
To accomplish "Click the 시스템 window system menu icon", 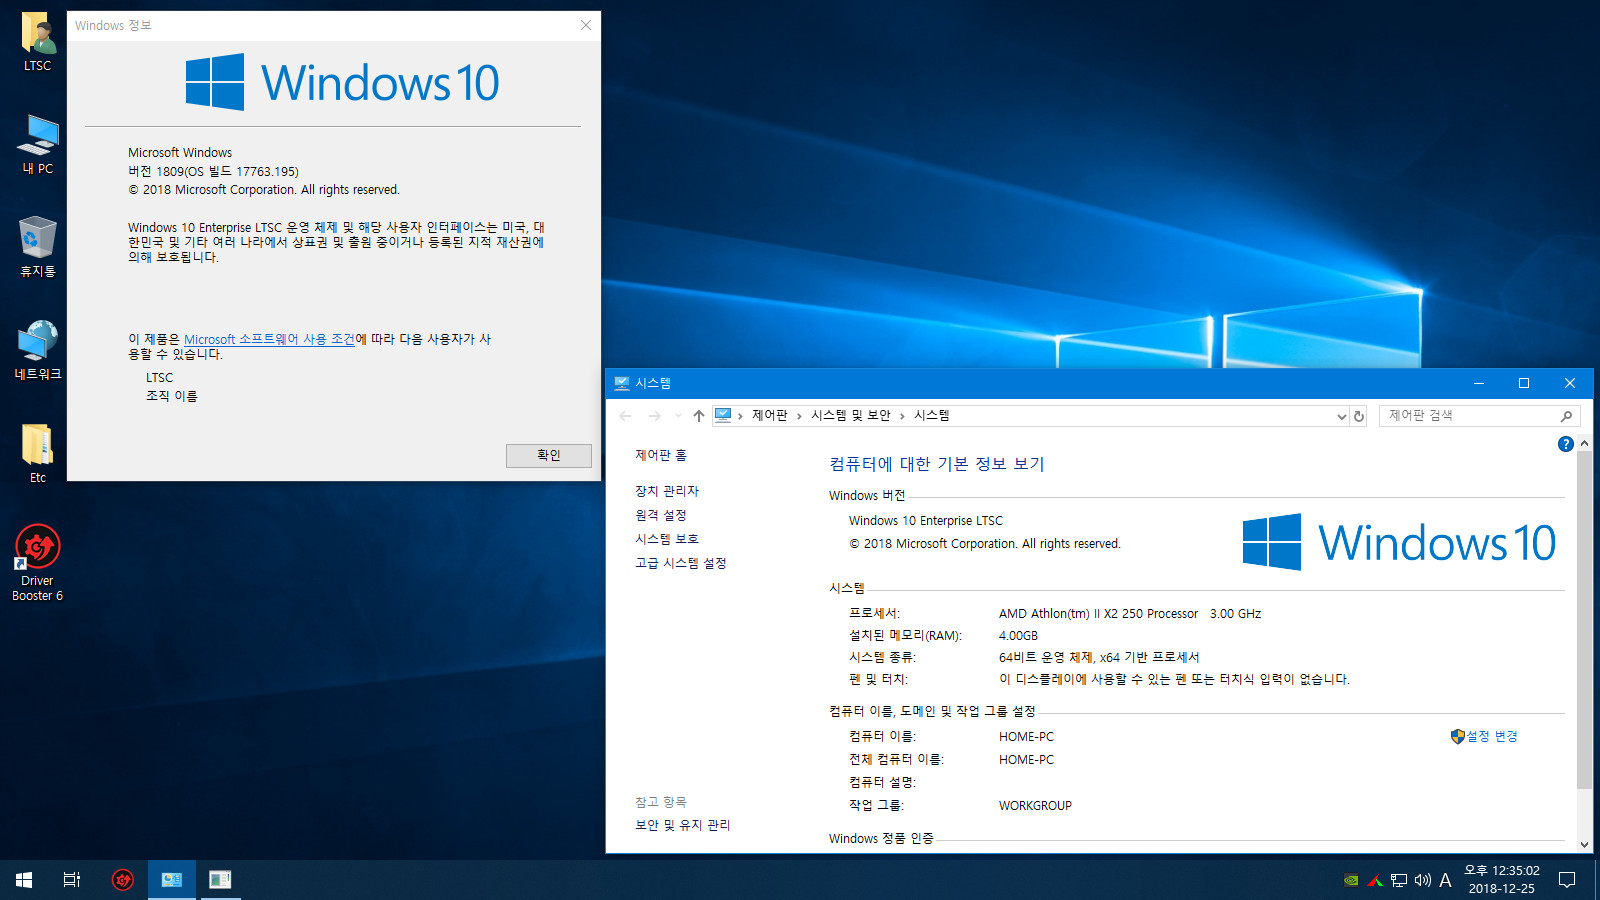I will [622, 383].
